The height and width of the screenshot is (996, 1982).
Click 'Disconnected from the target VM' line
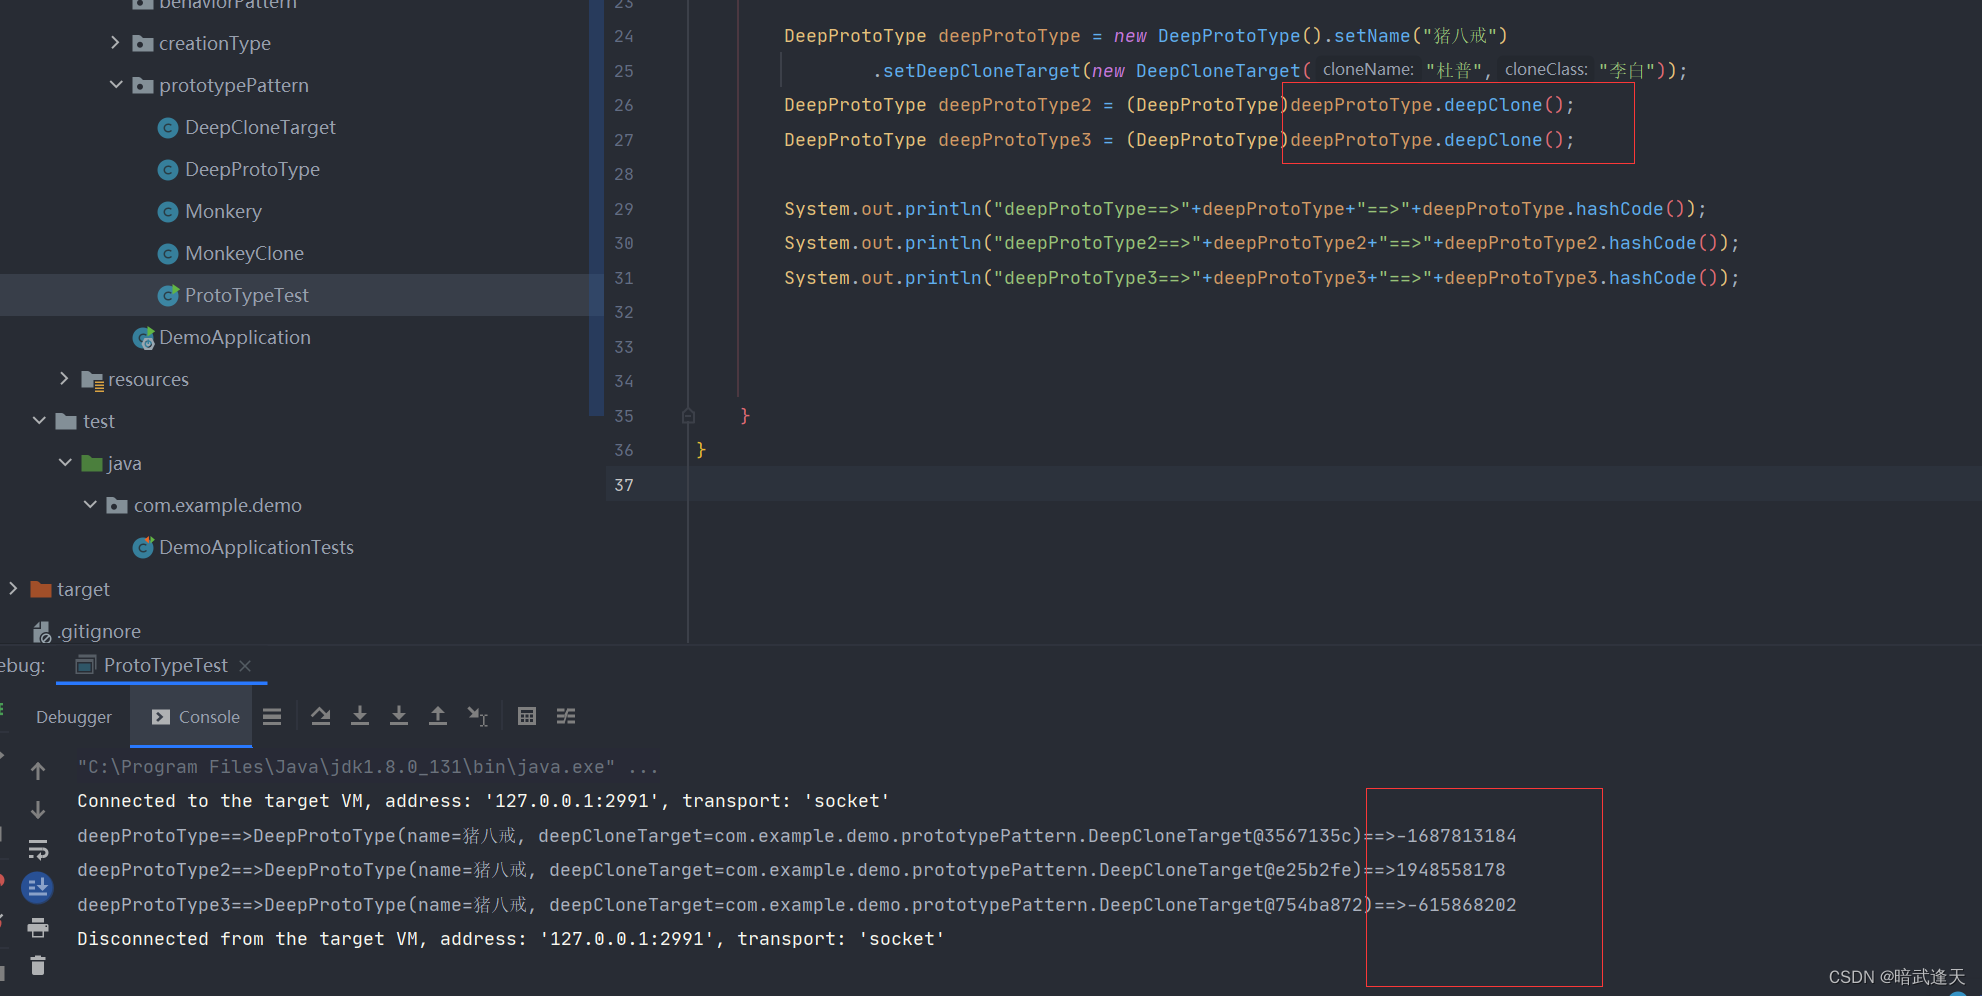pyautogui.click(x=510, y=939)
